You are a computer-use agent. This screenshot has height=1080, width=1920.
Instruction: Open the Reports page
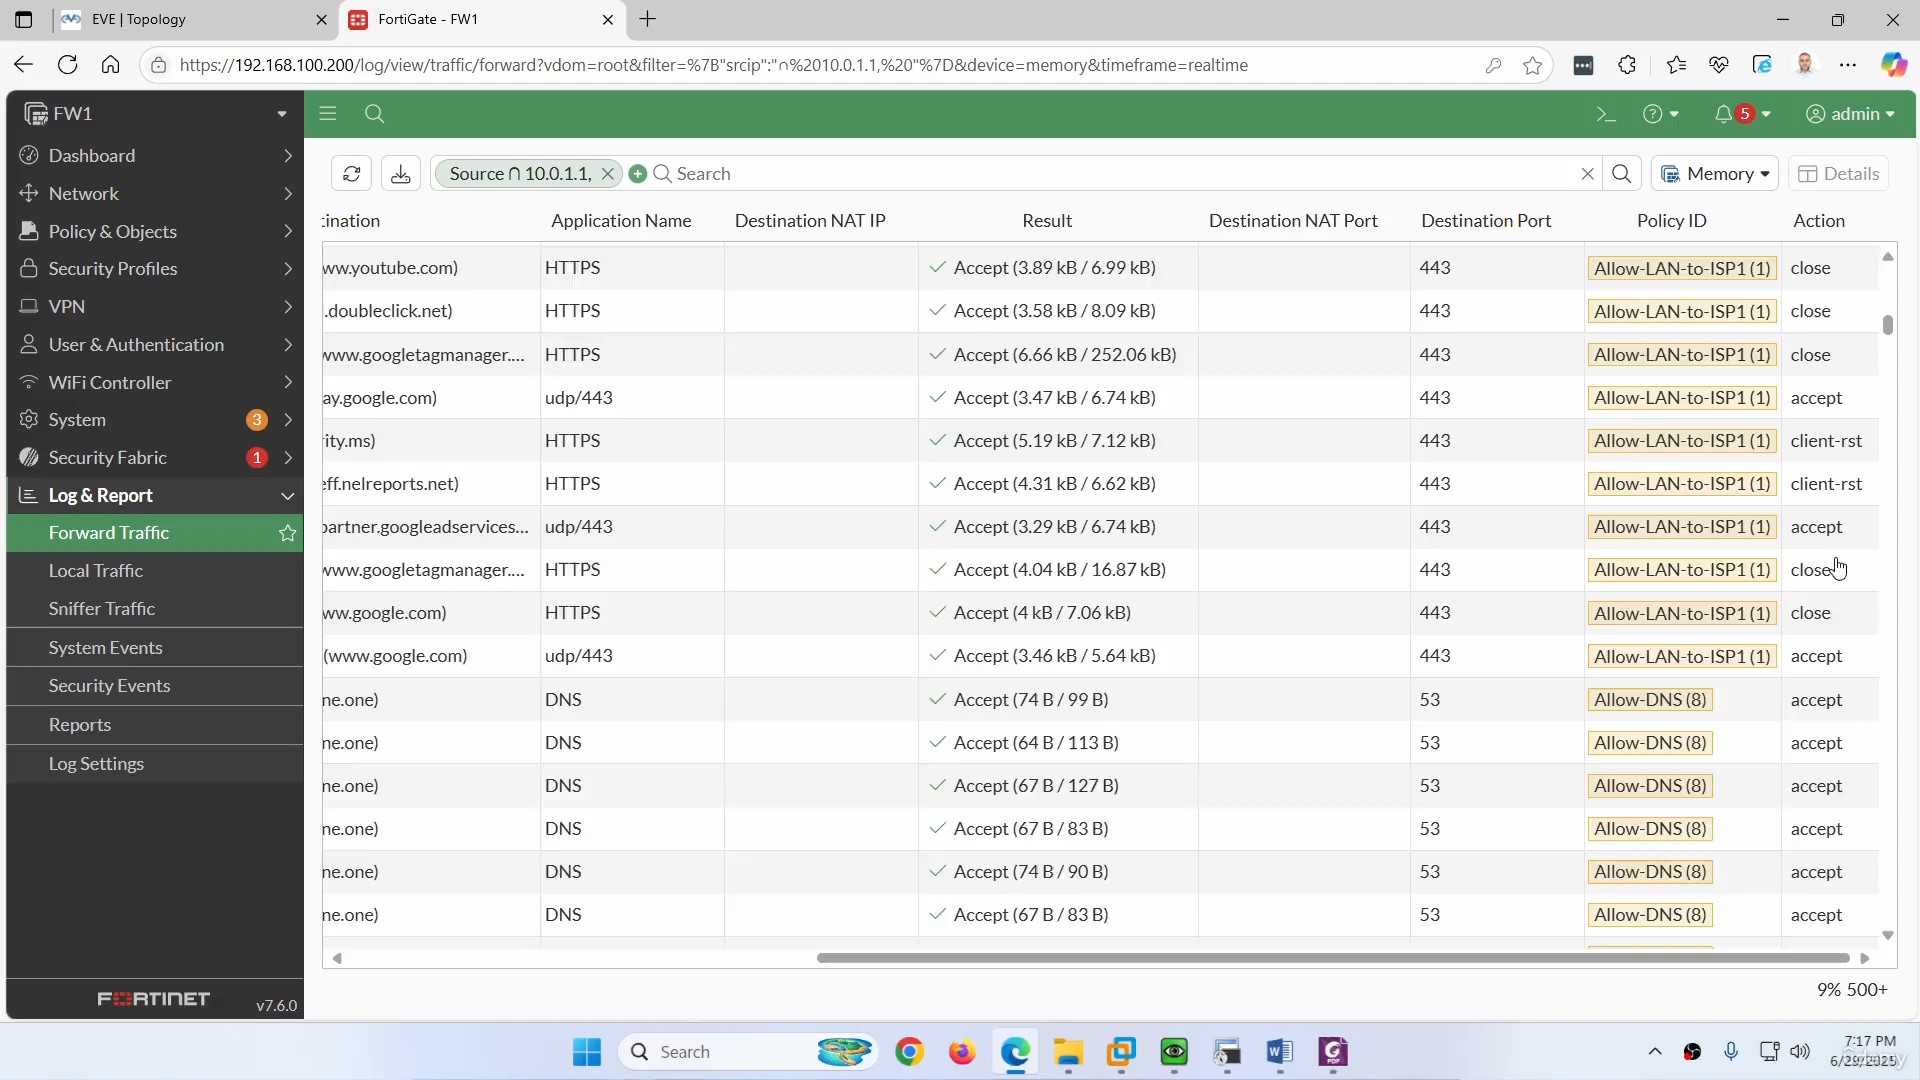(155, 725)
